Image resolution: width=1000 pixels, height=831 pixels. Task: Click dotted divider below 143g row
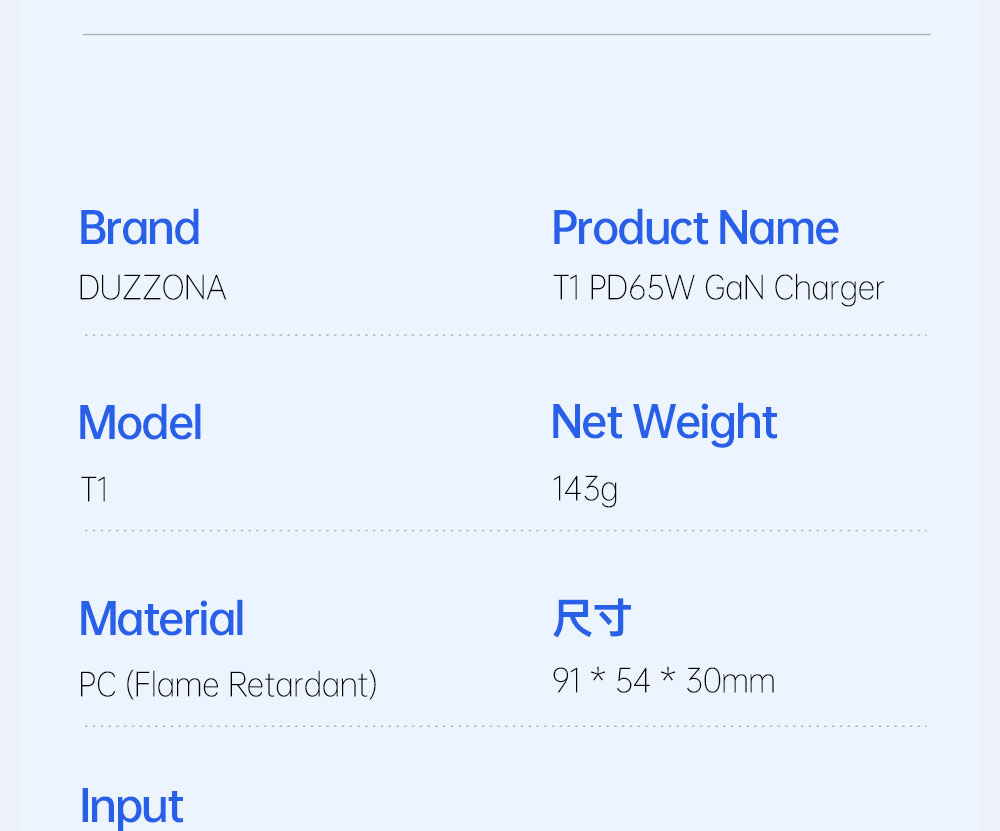click(x=506, y=530)
